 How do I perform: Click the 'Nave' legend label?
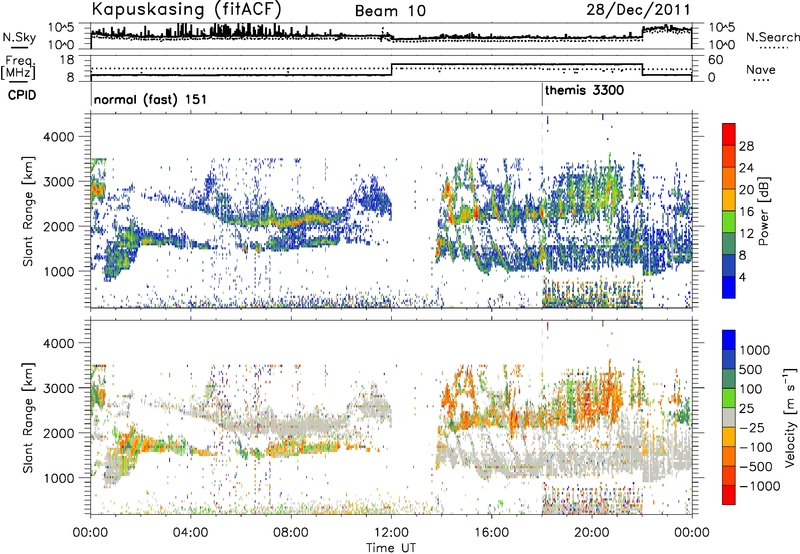point(761,69)
